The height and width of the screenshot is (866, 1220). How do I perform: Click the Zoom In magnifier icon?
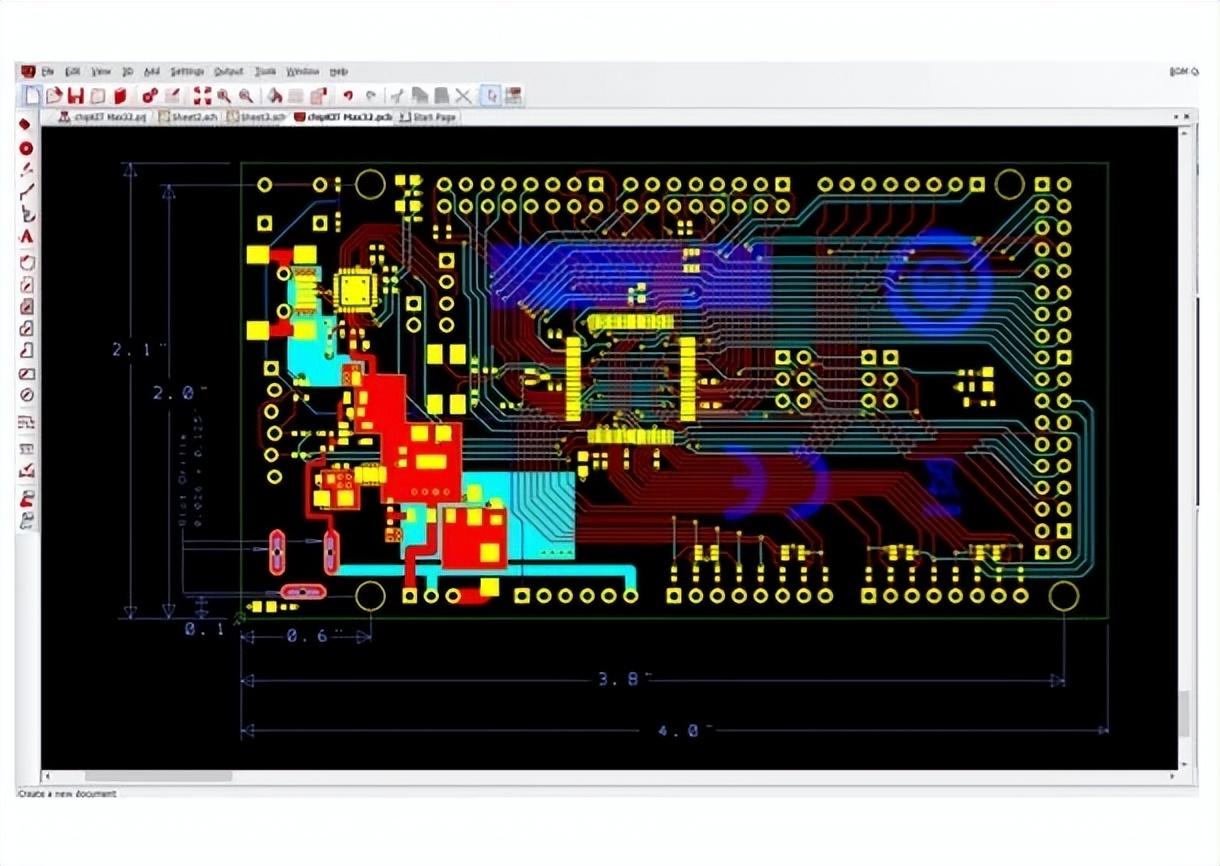pyautogui.click(x=224, y=96)
